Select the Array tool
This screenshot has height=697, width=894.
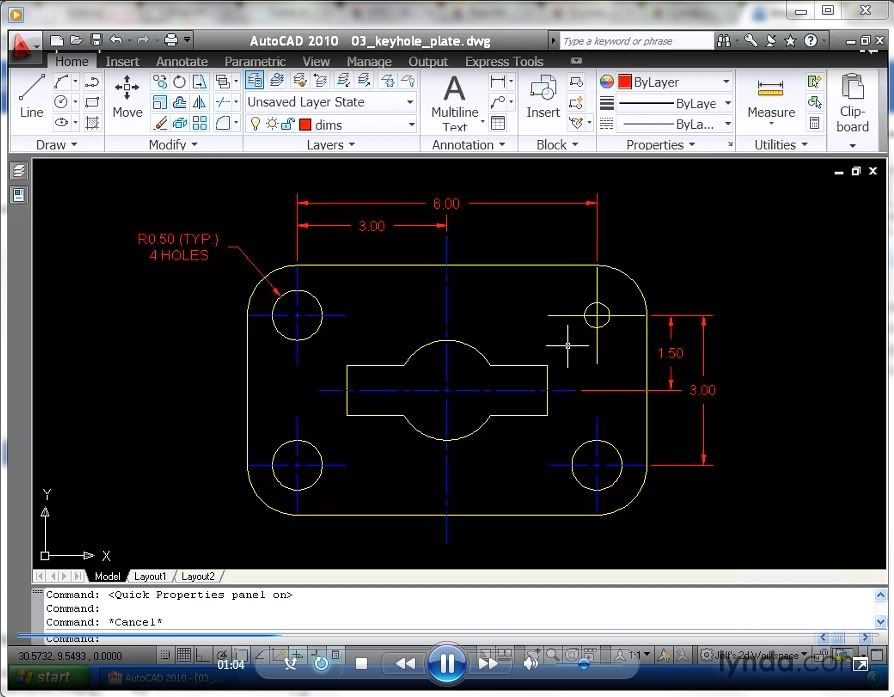click(x=200, y=123)
